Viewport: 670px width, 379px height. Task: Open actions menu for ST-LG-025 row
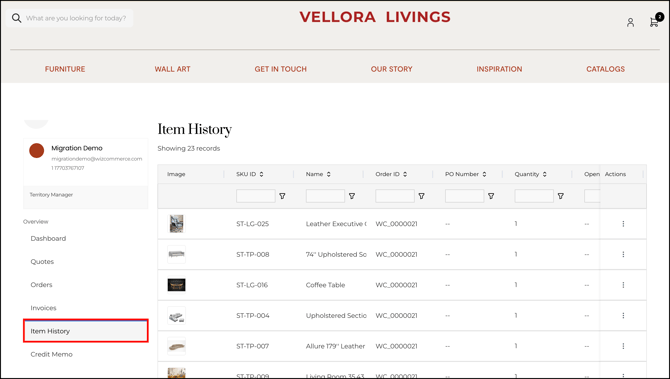pos(623,224)
